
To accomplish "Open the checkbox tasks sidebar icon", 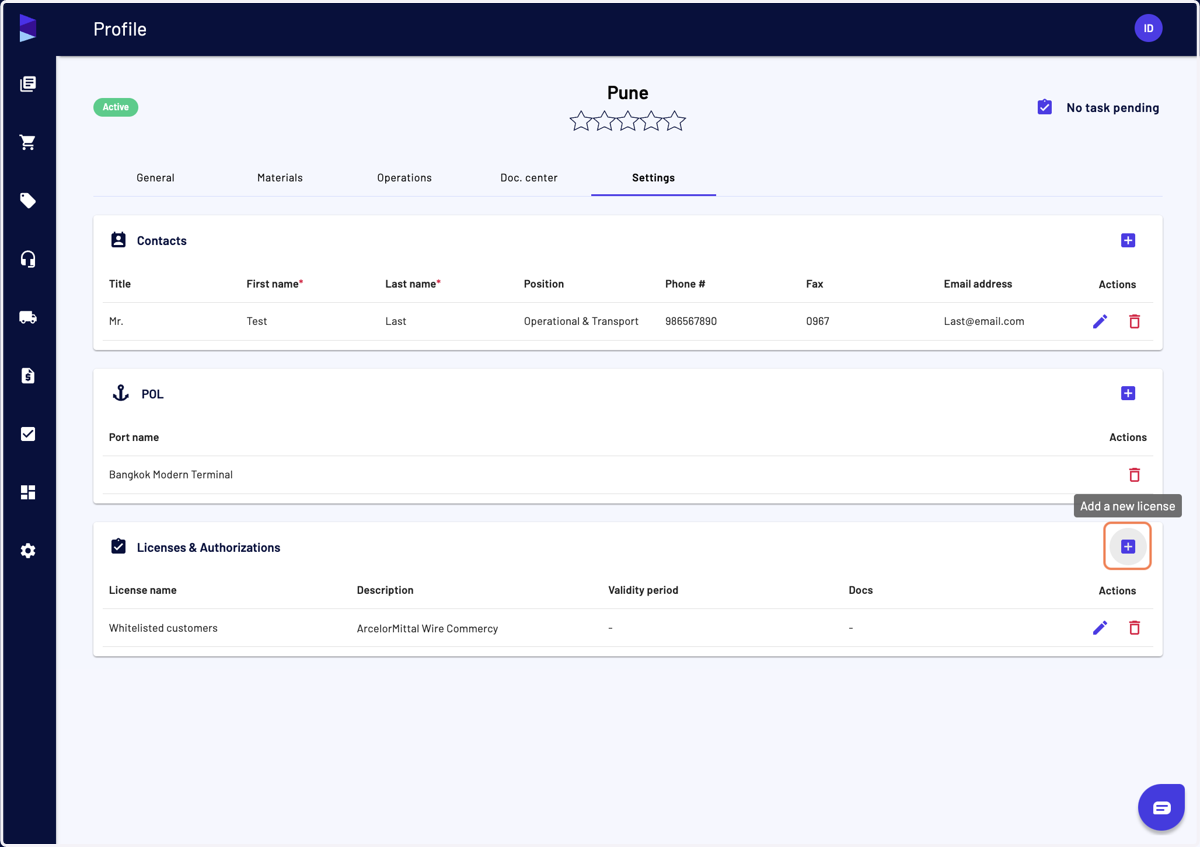I will [x=28, y=434].
